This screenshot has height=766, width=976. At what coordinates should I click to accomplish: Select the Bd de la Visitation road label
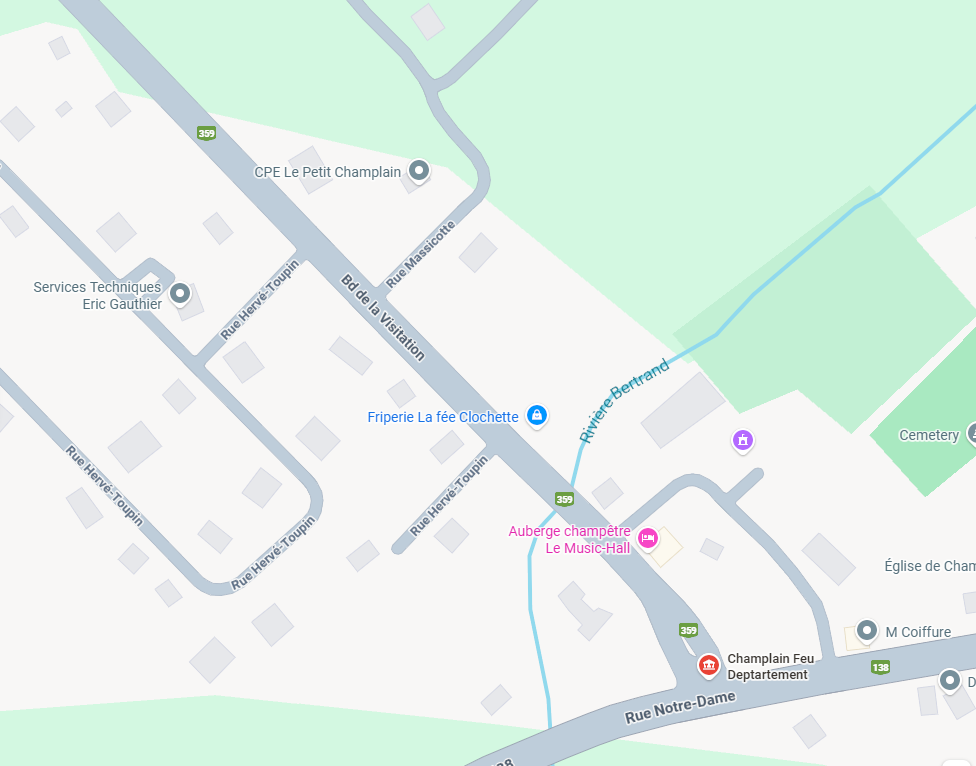pyautogui.click(x=383, y=317)
